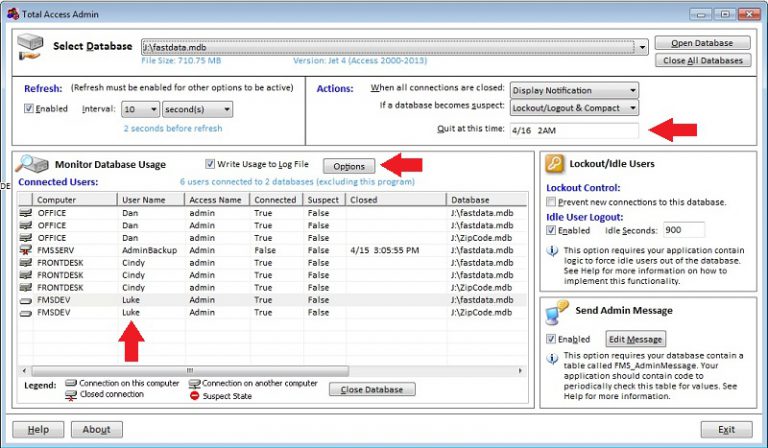Enable Prevent new connections to this database
The height and width of the screenshot is (448, 768).
point(552,202)
